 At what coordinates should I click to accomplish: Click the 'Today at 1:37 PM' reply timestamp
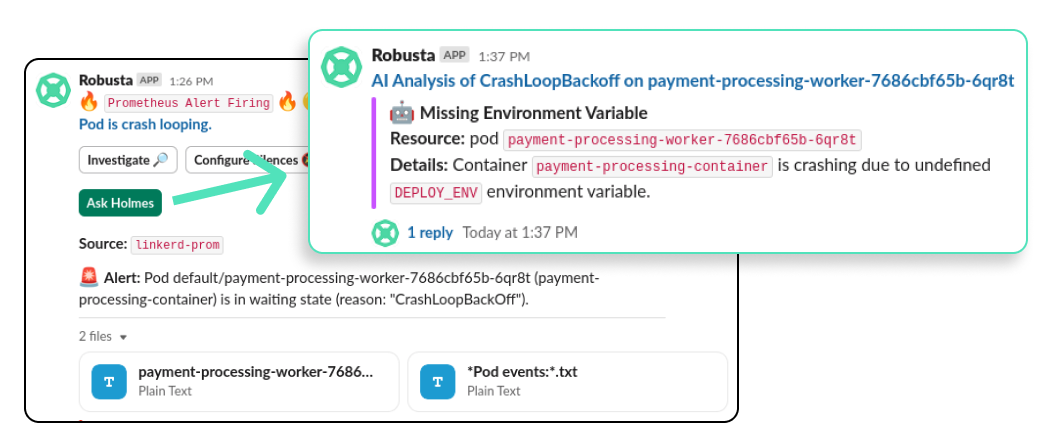[520, 232]
